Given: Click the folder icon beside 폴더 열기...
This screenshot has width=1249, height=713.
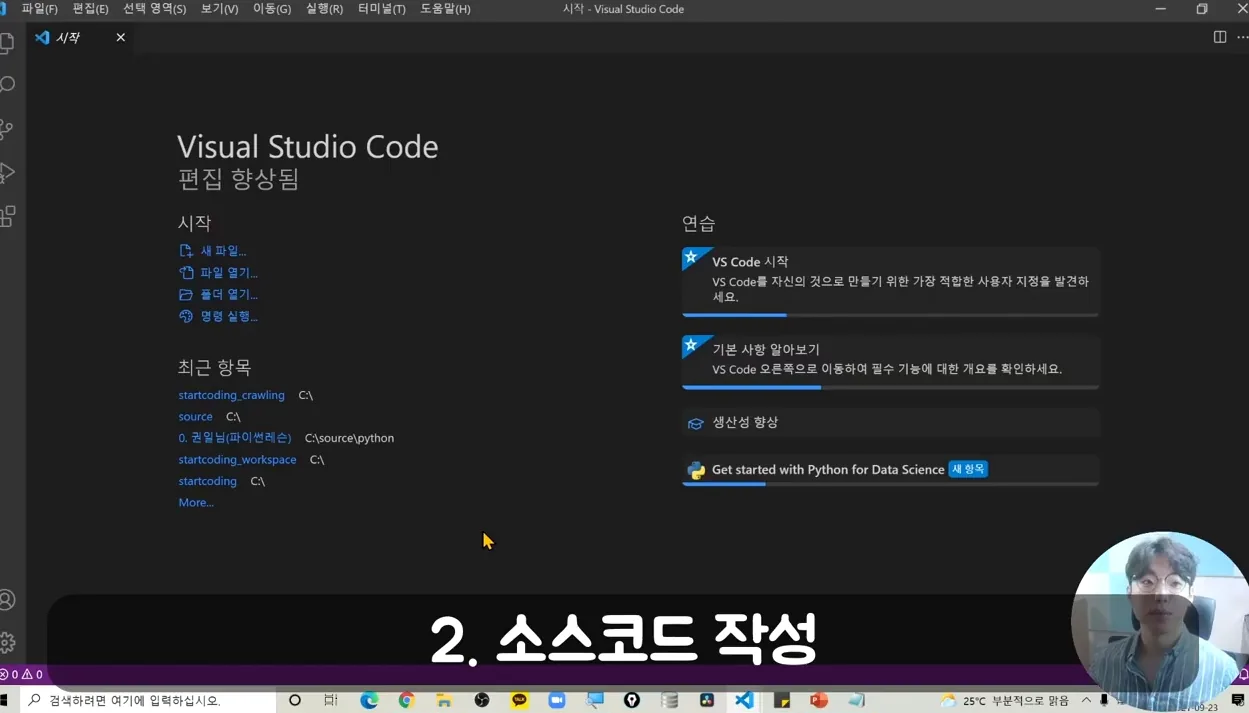Looking at the screenshot, I should click(x=186, y=295).
